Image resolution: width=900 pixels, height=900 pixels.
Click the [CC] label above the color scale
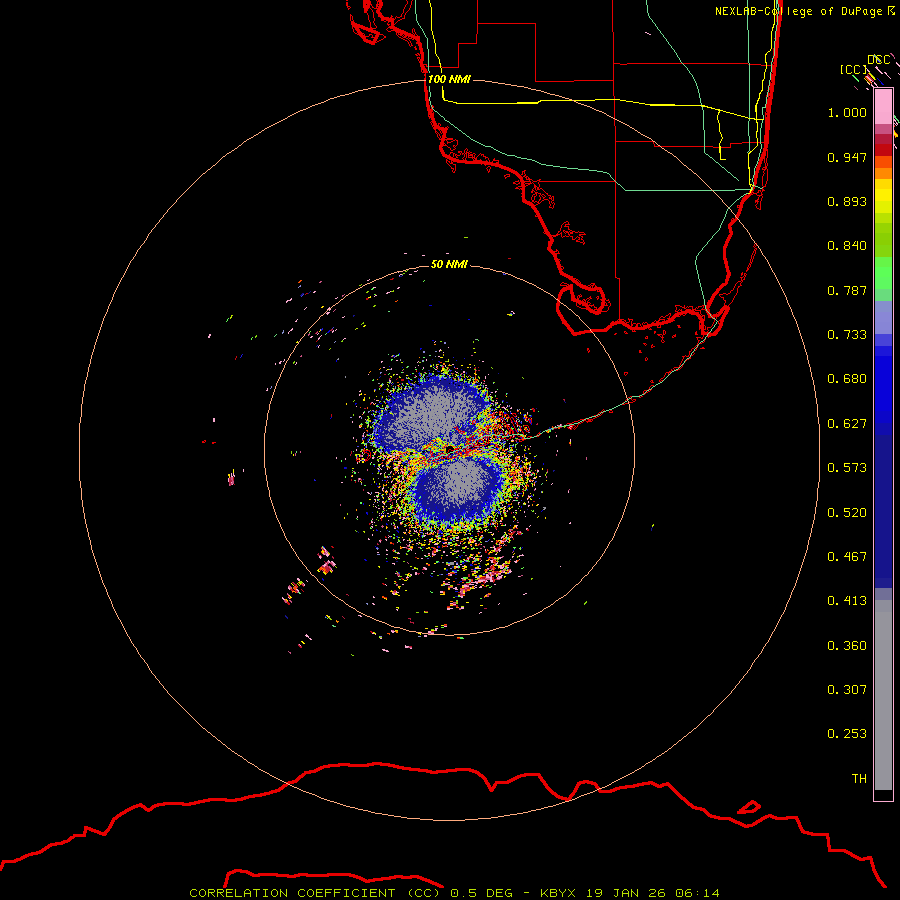(x=853, y=69)
